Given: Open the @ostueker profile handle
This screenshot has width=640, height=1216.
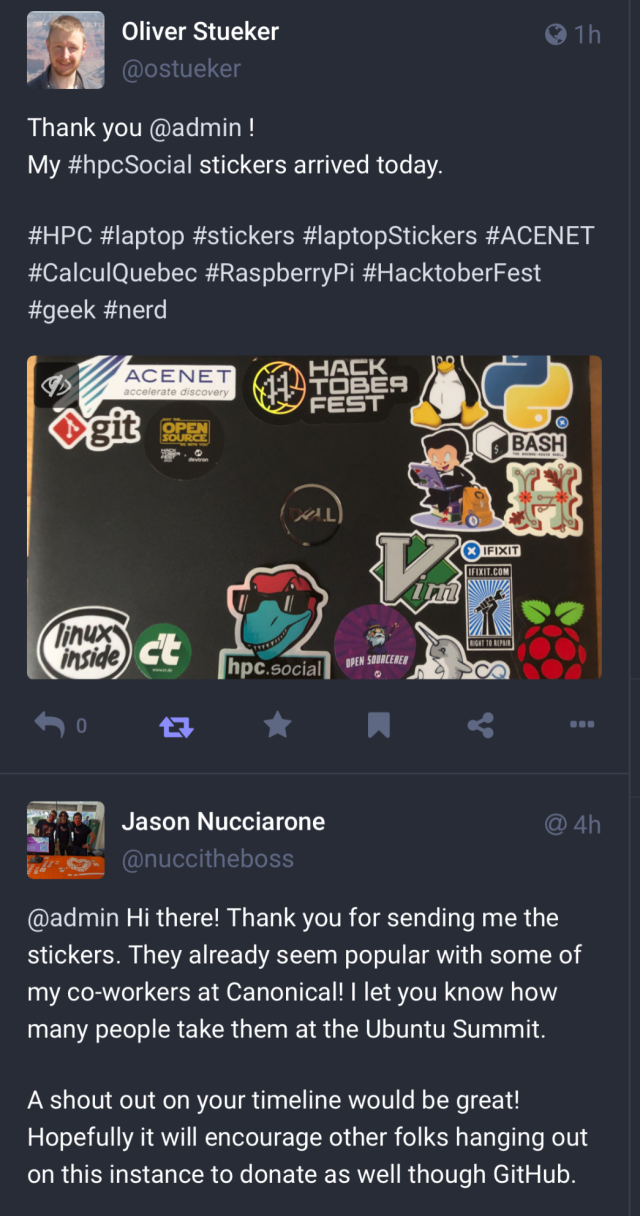Looking at the screenshot, I should click(x=181, y=69).
